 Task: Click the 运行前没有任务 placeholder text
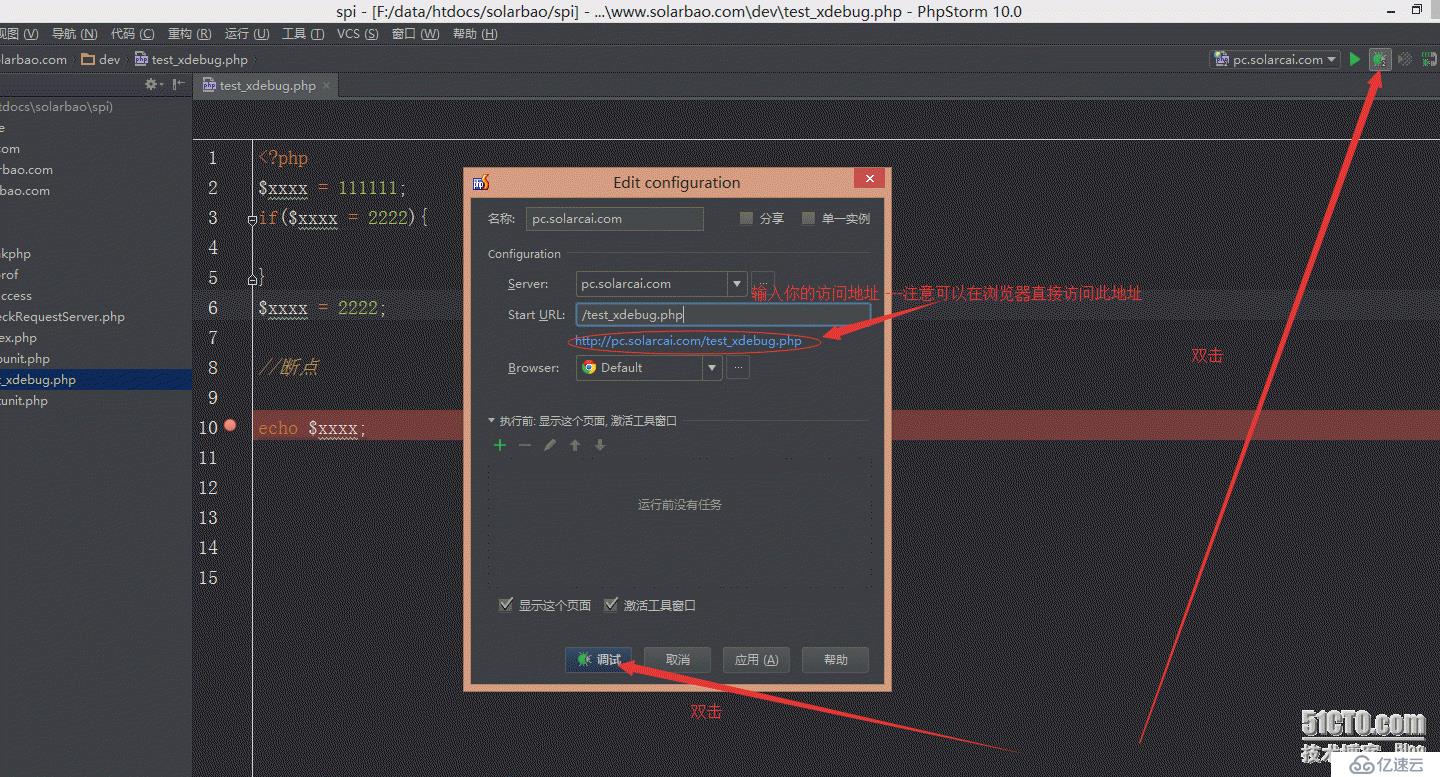(680, 505)
